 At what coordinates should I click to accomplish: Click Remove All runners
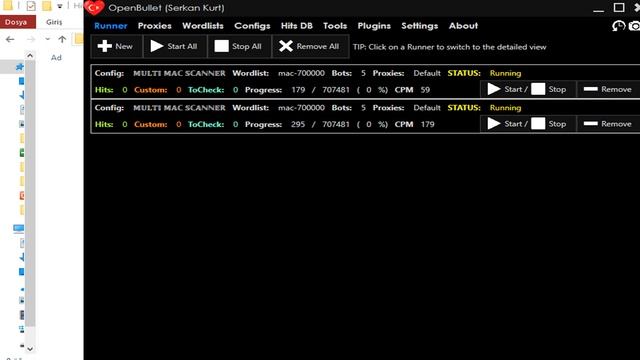point(310,46)
